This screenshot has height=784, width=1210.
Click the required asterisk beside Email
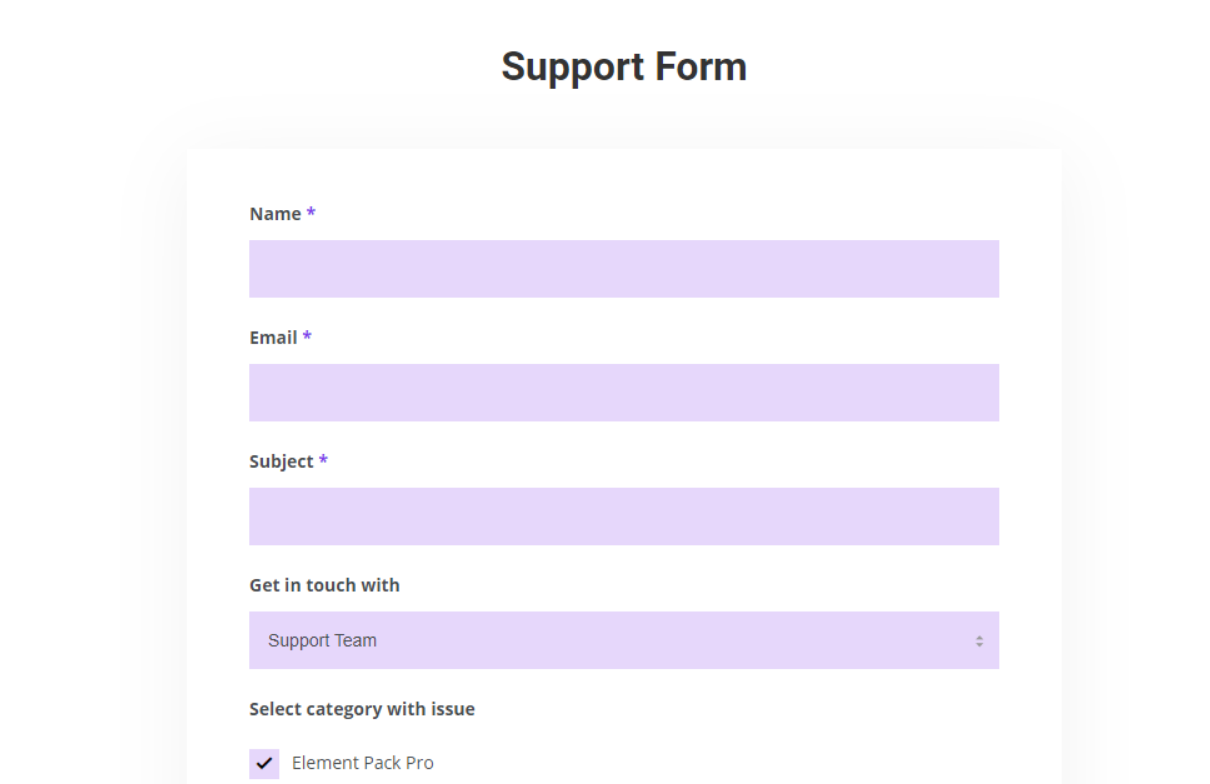(x=307, y=337)
